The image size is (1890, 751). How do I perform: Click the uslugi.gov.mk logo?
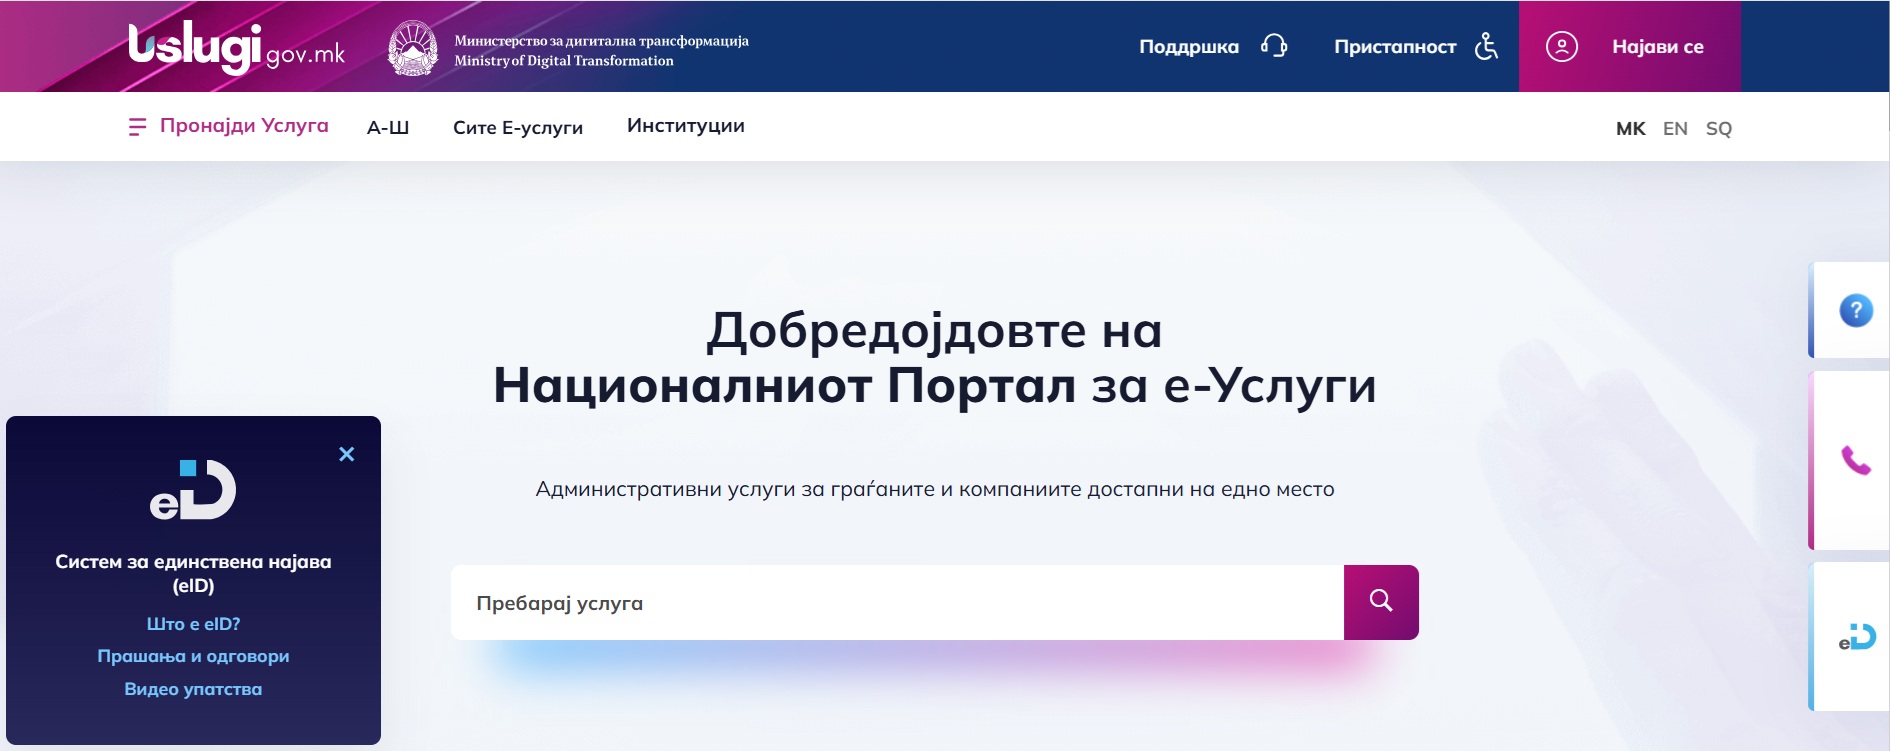pos(236,48)
